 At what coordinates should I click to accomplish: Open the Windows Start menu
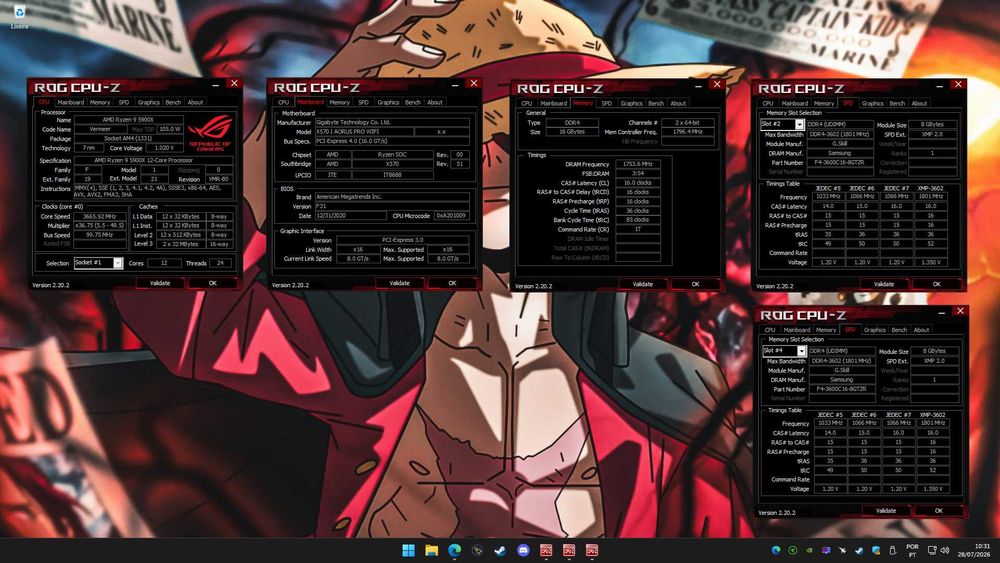(x=408, y=550)
